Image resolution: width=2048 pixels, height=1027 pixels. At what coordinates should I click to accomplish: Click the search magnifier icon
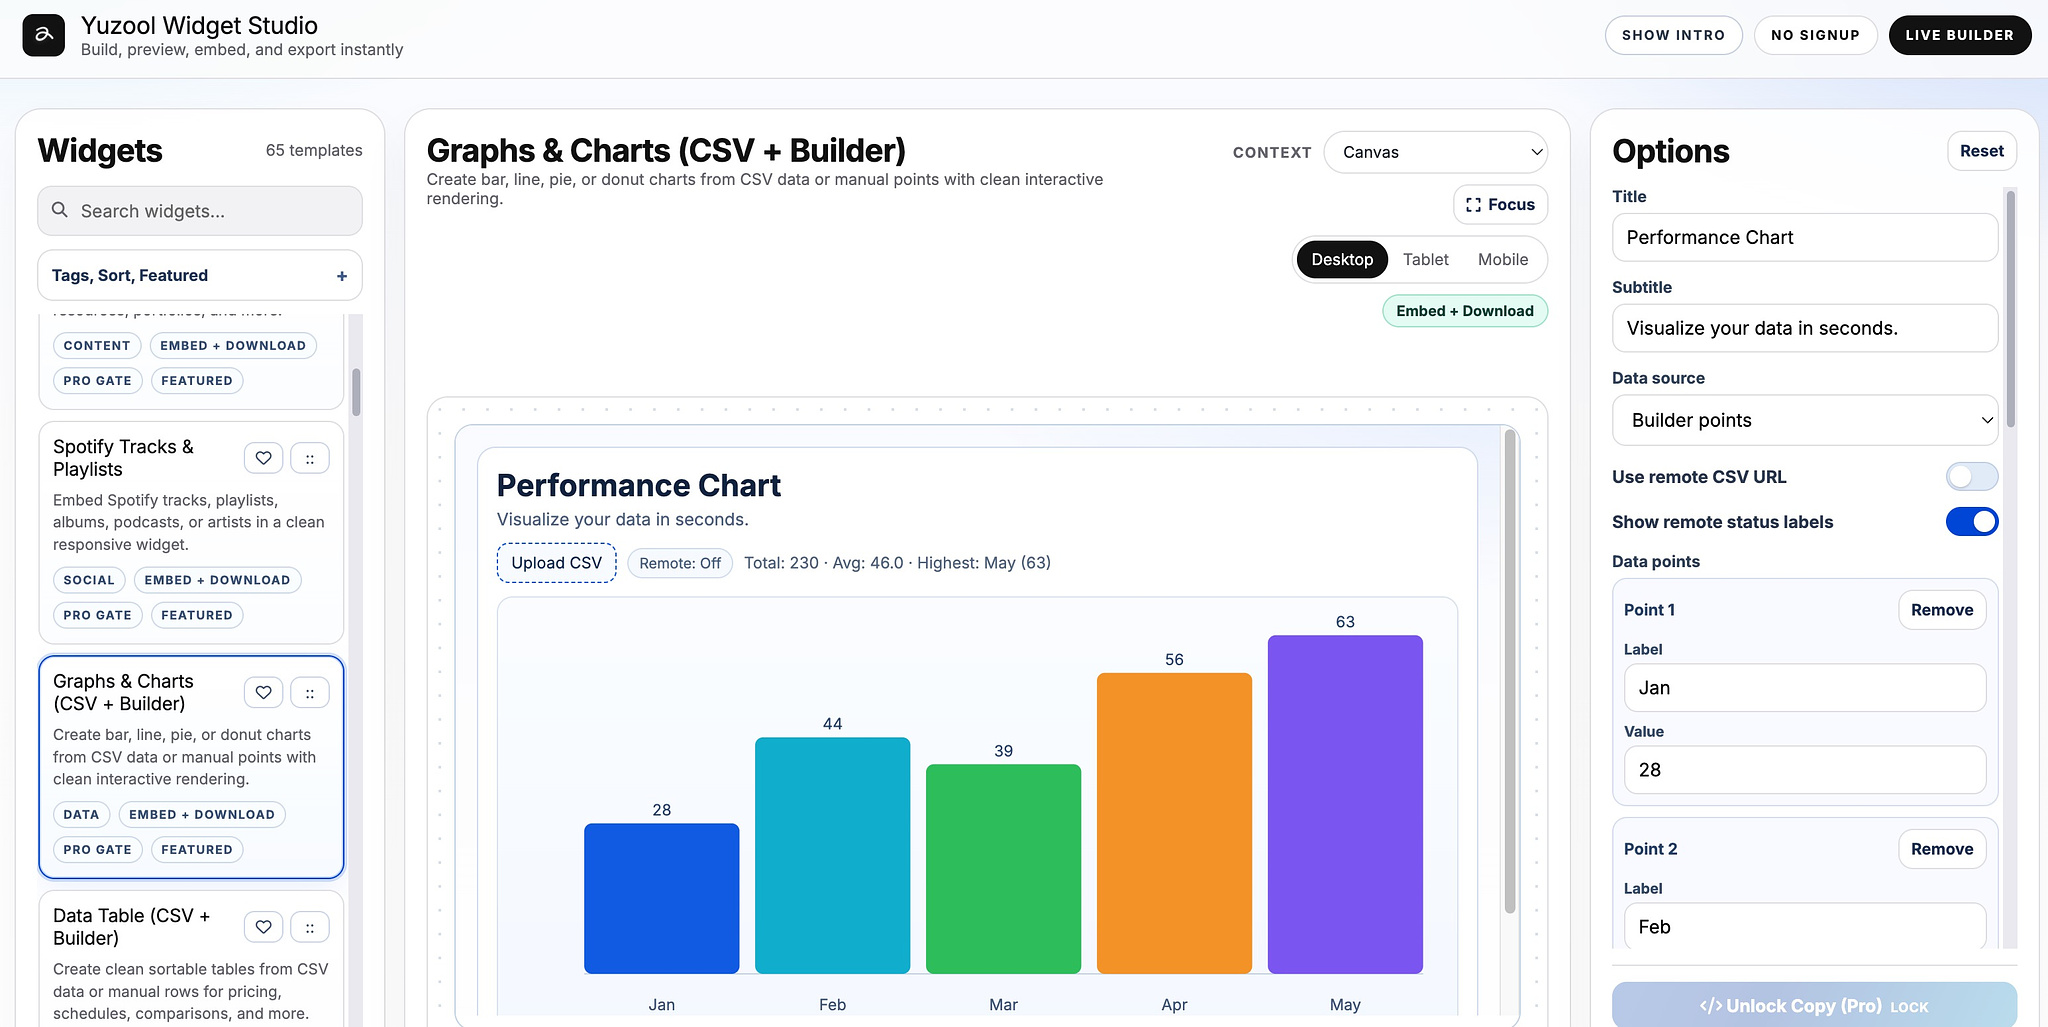point(60,210)
